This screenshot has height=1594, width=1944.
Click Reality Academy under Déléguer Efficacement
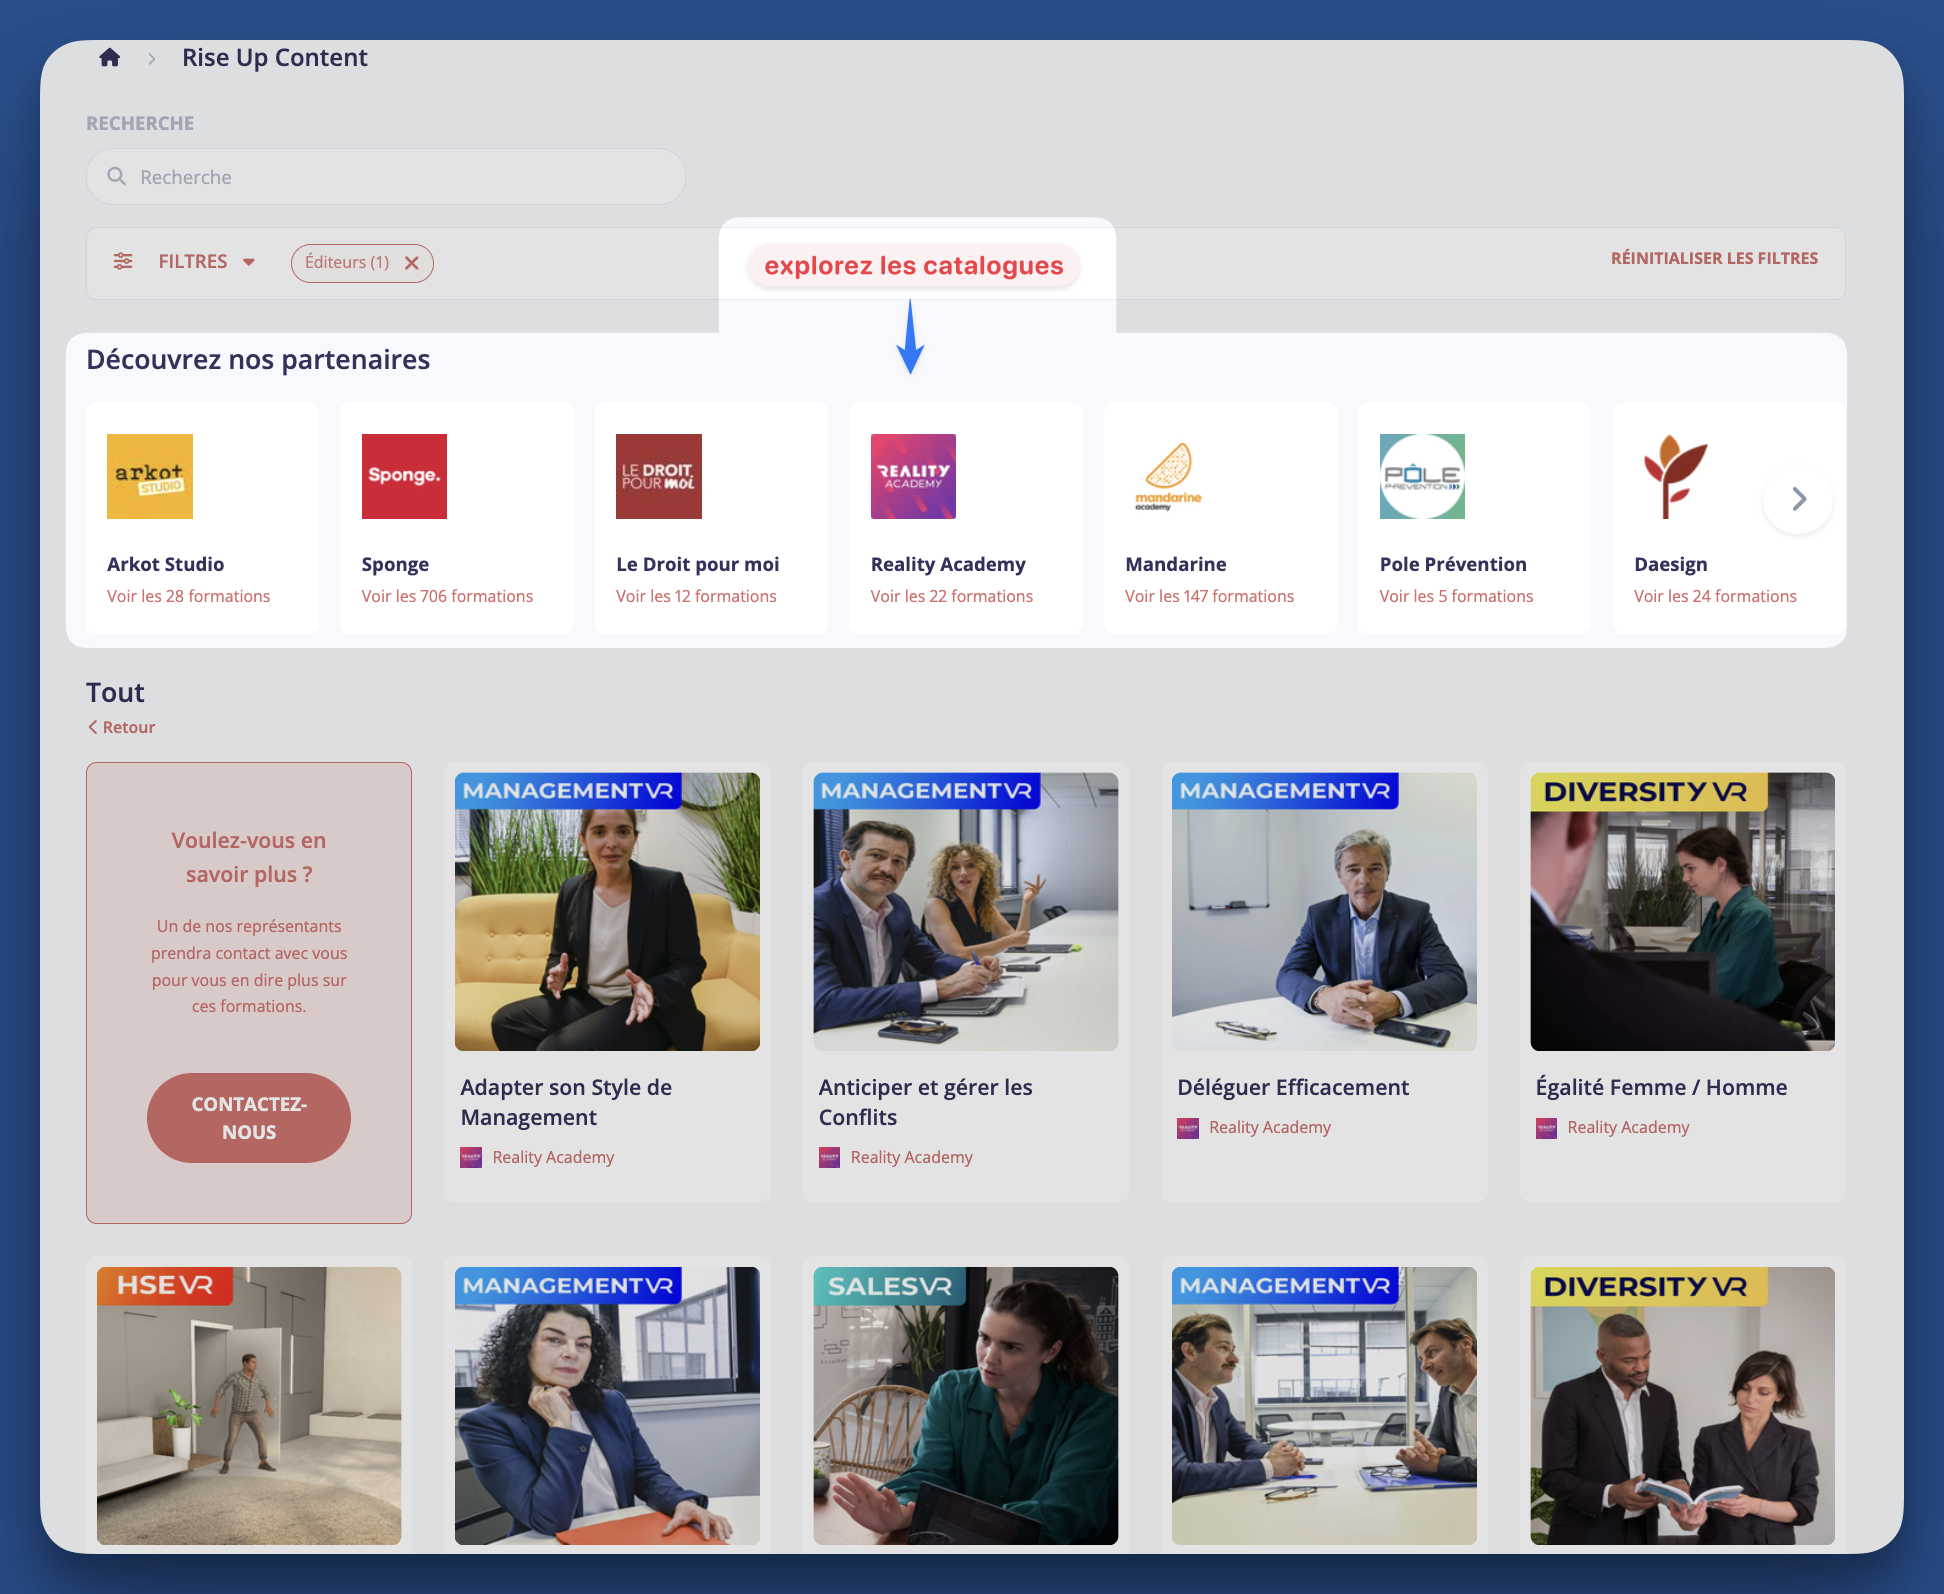pyautogui.click(x=1270, y=1127)
